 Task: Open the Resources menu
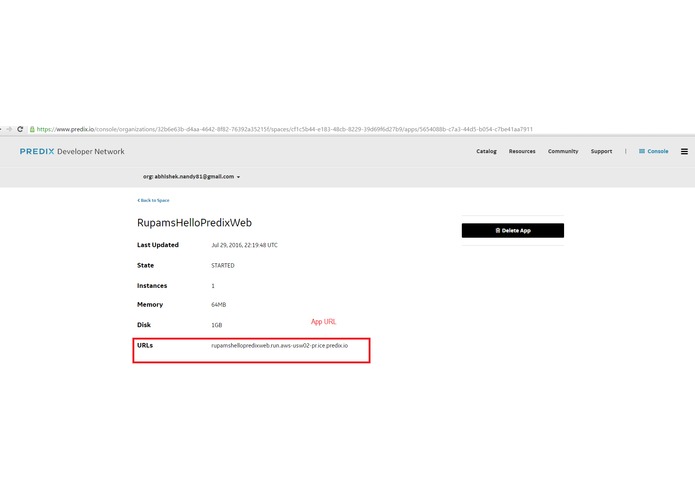coord(522,151)
